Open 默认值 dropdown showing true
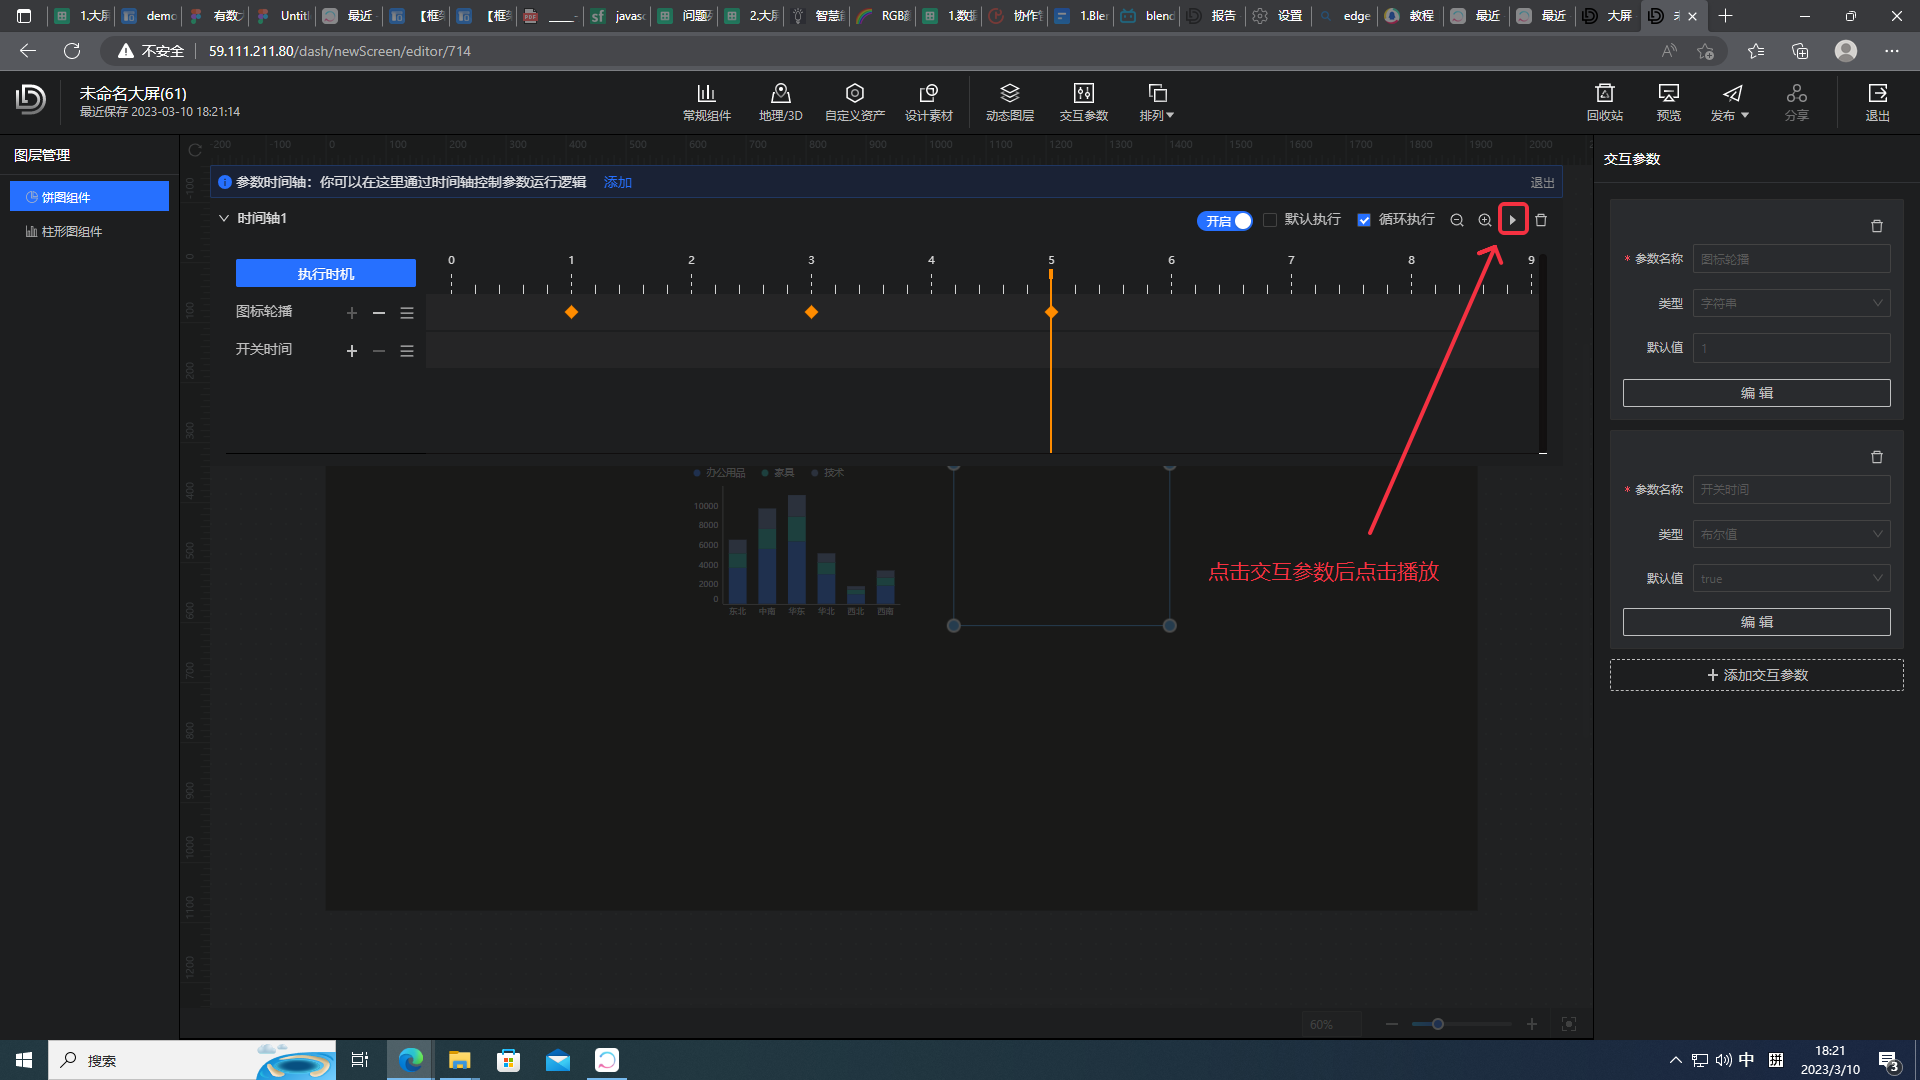The height and width of the screenshot is (1080, 1920). [x=1791, y=579]
